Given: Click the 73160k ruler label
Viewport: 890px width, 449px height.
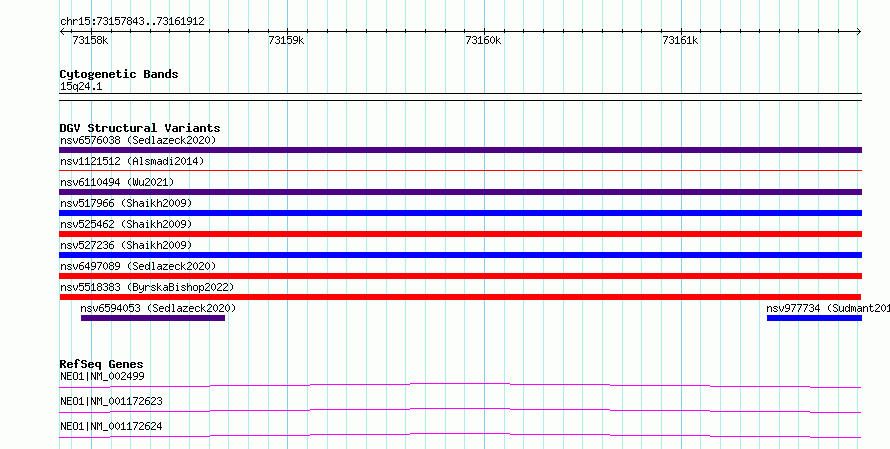Looking at the screenshot, I should click(483, 40).
